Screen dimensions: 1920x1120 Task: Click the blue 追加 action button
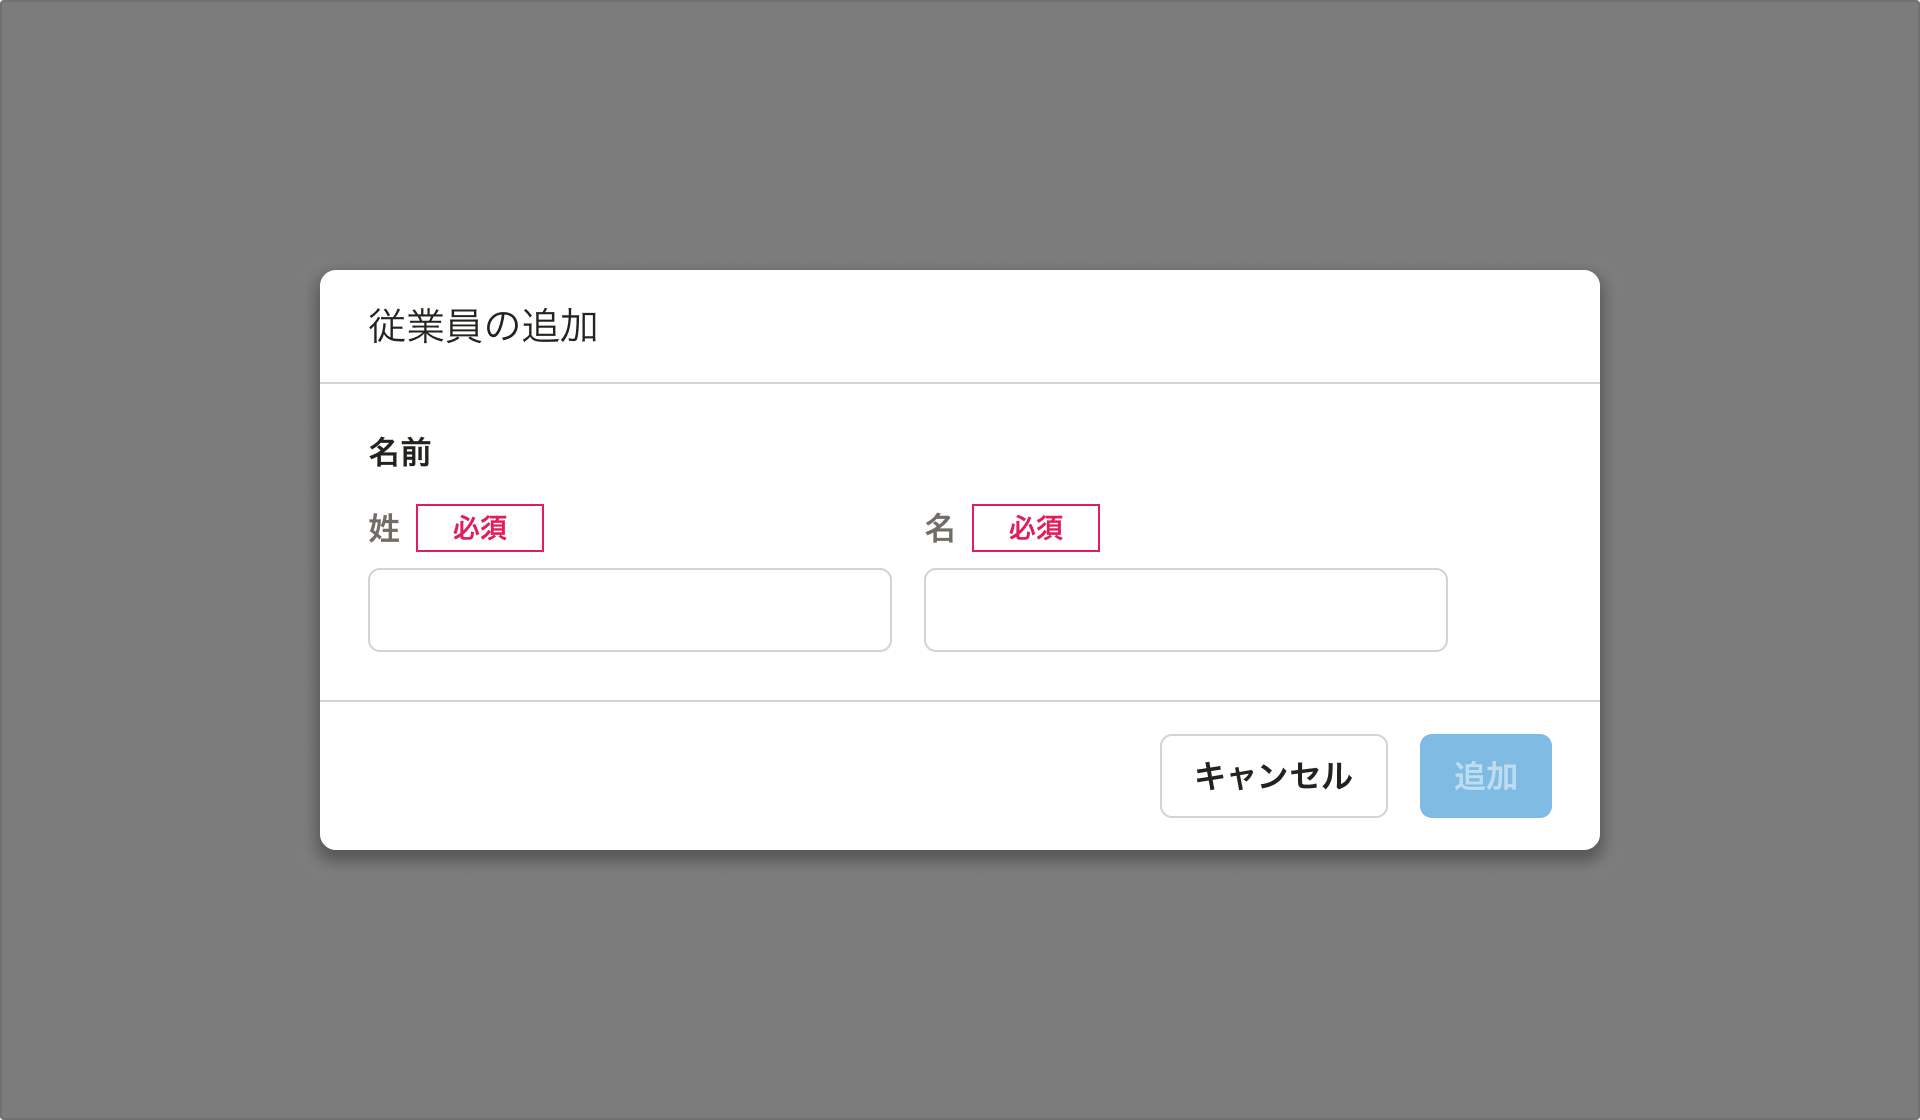coord(1485,775)
